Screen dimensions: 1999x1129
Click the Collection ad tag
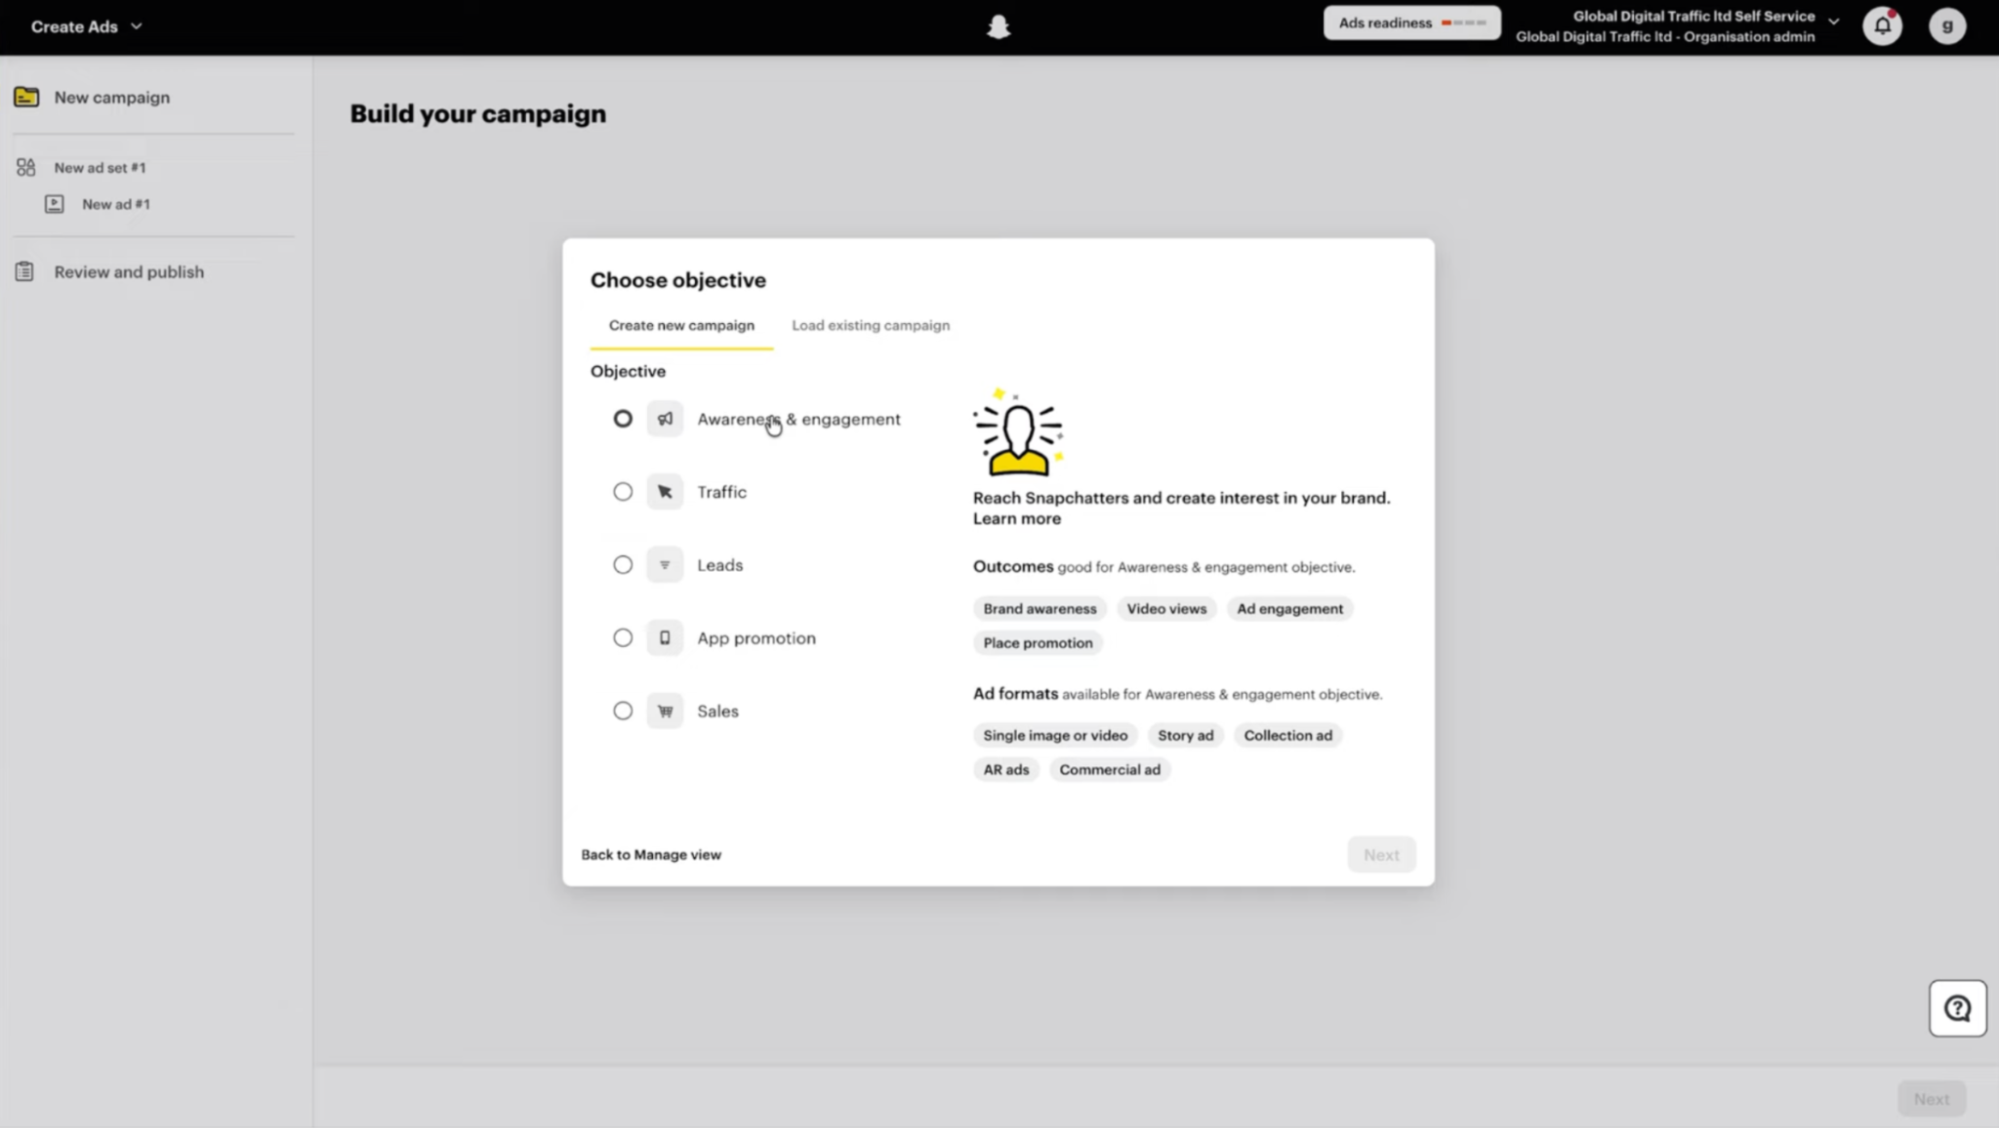pyautogui.click(x=1288, y=736)
